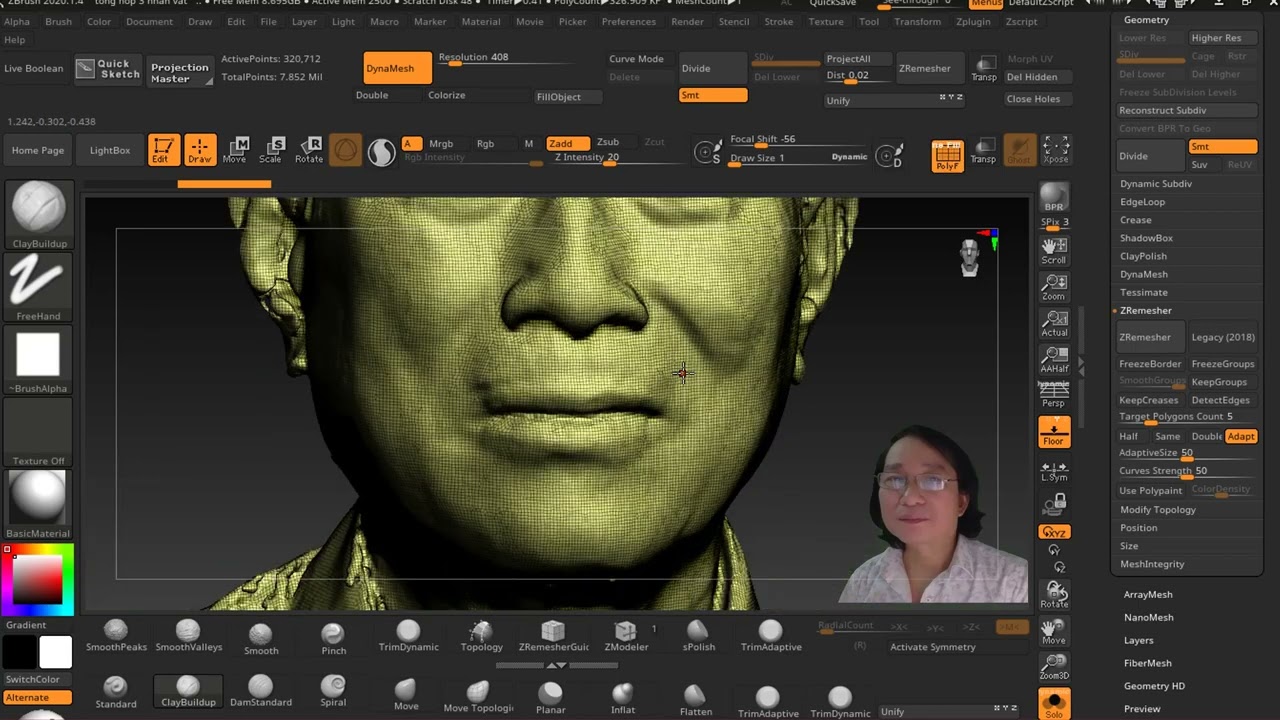Pick a color in the color picker square
The image size is (1280, 720).
pos(37,579)
